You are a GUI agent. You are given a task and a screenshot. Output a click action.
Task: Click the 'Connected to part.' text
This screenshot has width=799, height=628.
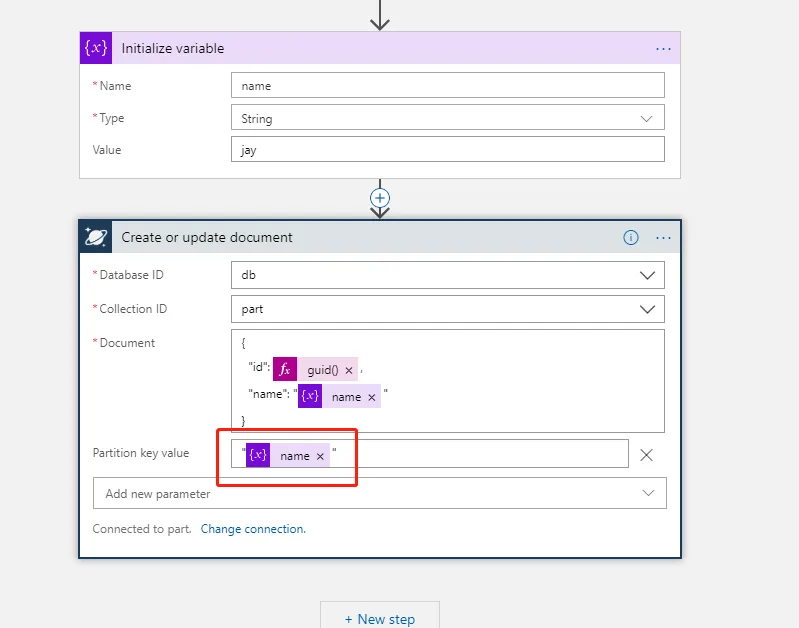(x=142, y=529)
